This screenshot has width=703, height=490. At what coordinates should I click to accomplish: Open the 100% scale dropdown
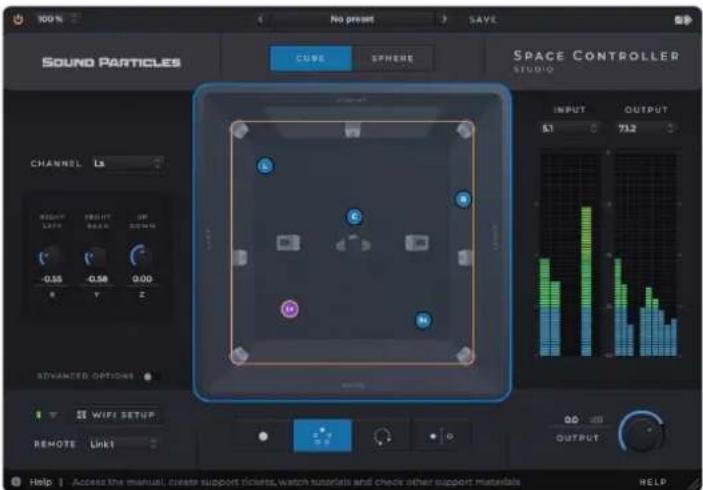(57, 19)
